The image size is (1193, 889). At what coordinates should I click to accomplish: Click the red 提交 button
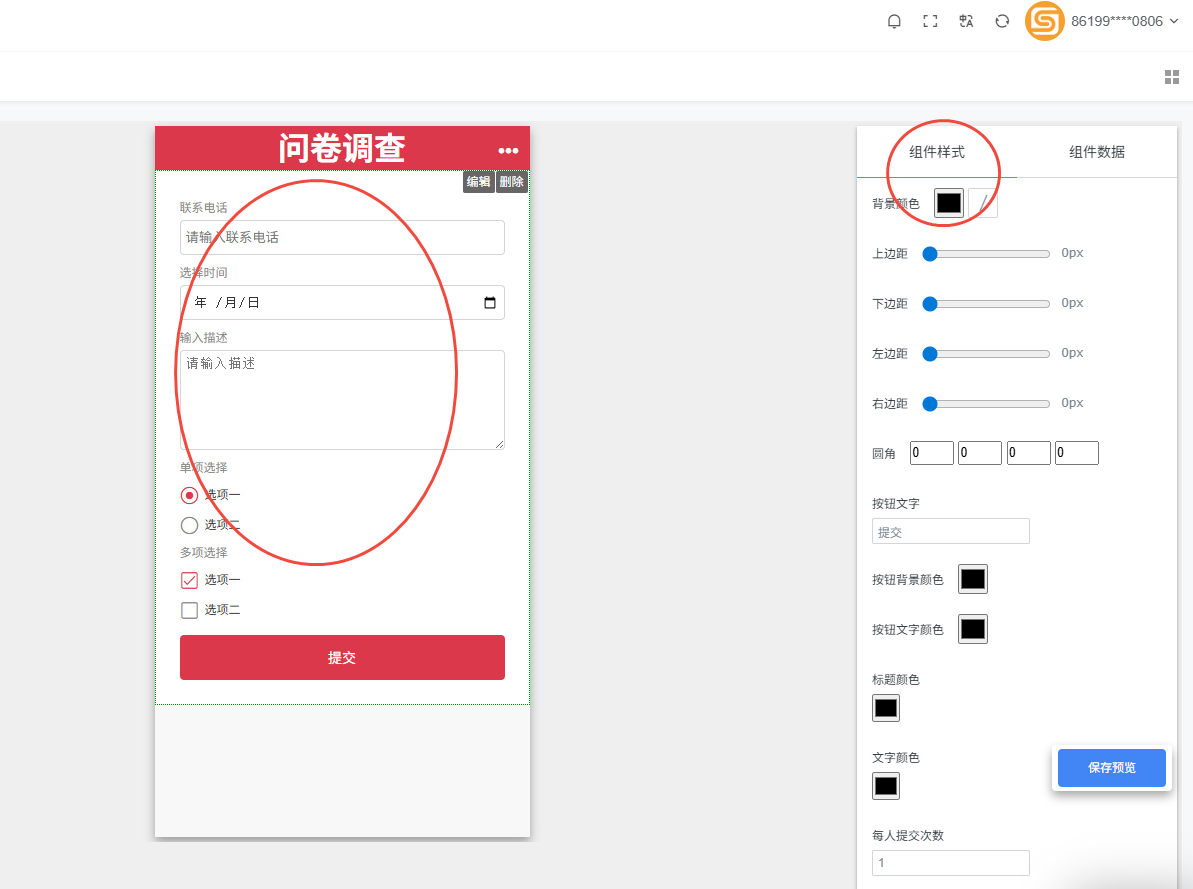click(342, 657)
